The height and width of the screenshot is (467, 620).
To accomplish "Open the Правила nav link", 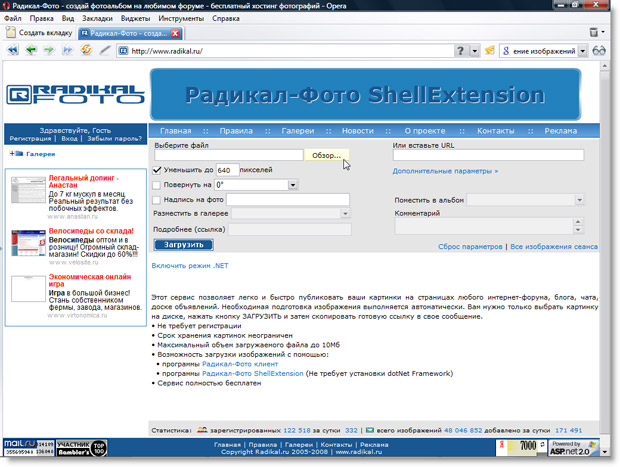I will click(236, 131).
